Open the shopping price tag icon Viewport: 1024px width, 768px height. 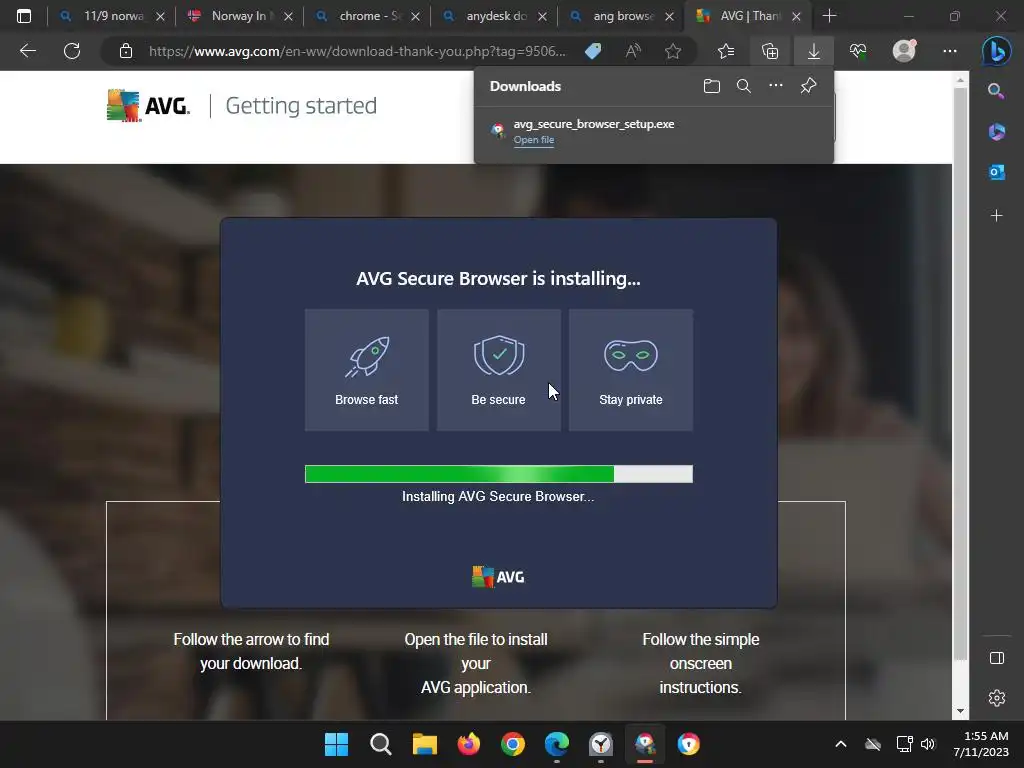click(593, 51)
